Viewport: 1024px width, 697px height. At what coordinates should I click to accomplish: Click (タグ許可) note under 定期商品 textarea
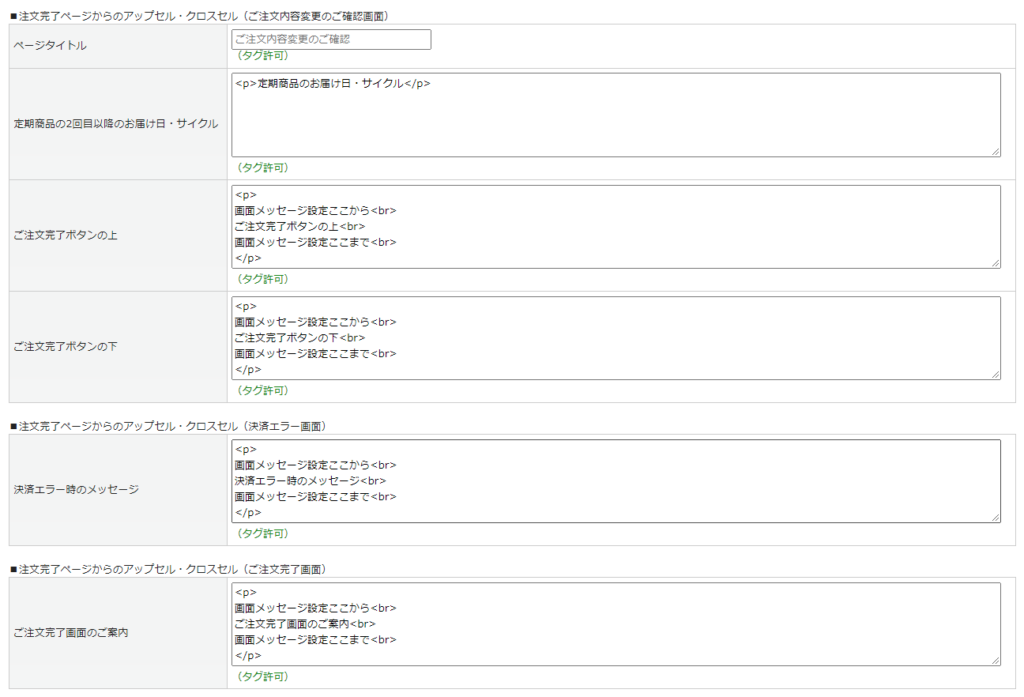pyautogui.click(x=262, y=167)
